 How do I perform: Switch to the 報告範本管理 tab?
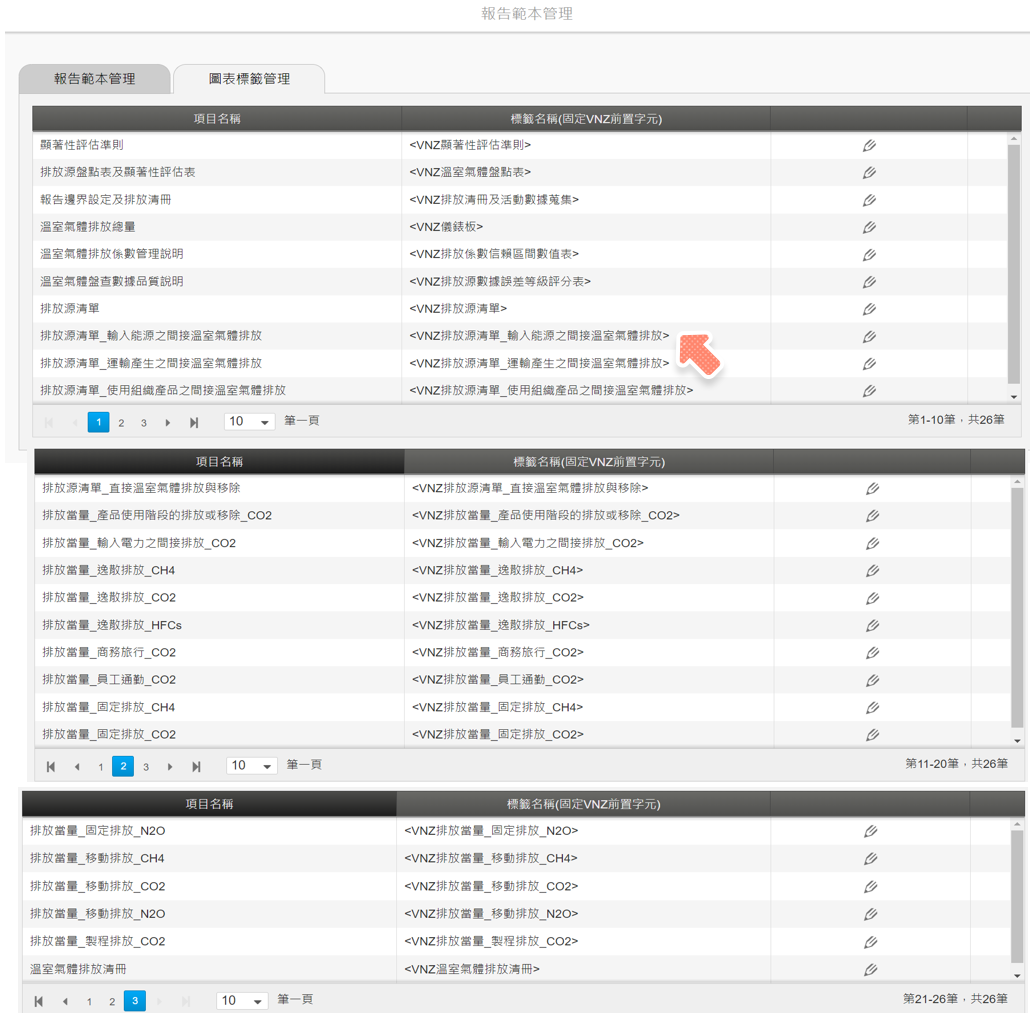coord(95,79)
